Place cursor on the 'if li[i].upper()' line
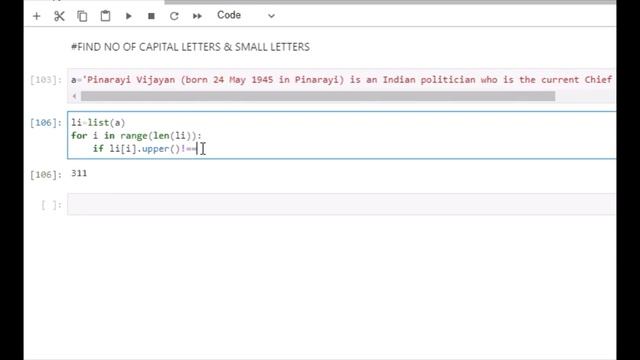The width and height of the screenshot is (640, 360). pos(144,149)
